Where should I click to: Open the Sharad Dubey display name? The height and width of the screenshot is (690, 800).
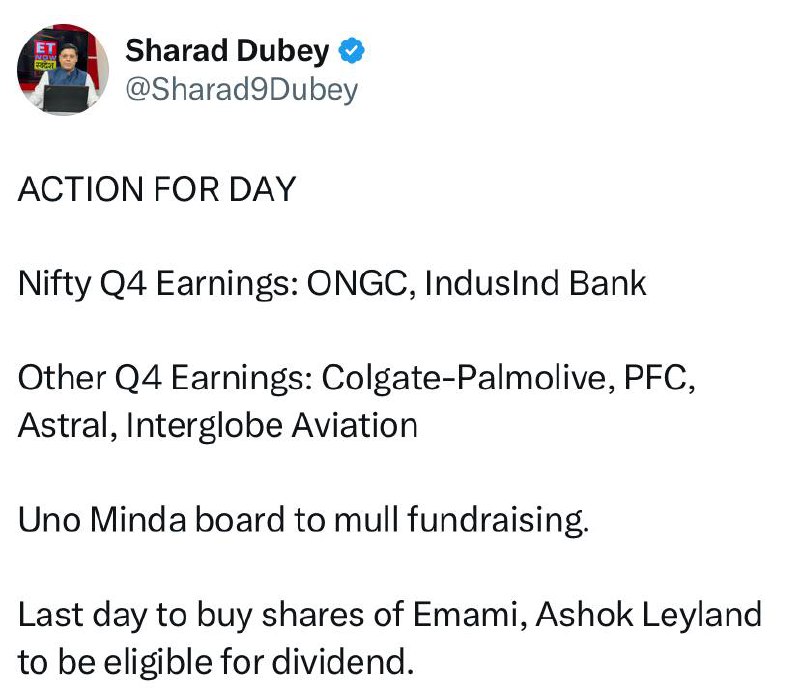click(x=227, y=51)
